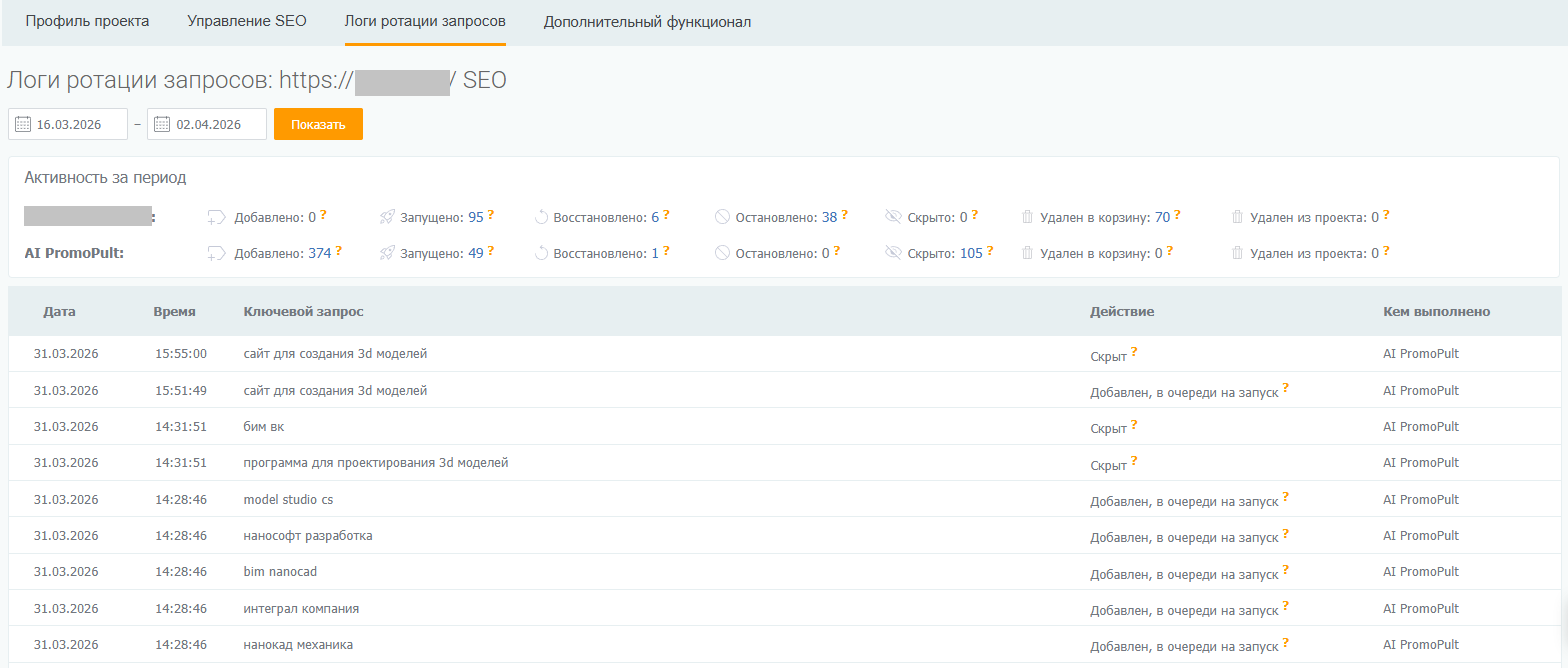Click help icon next to Удален в корзину: 70
Screen dimensions: 1568x668
click(x=1177, y=213)
